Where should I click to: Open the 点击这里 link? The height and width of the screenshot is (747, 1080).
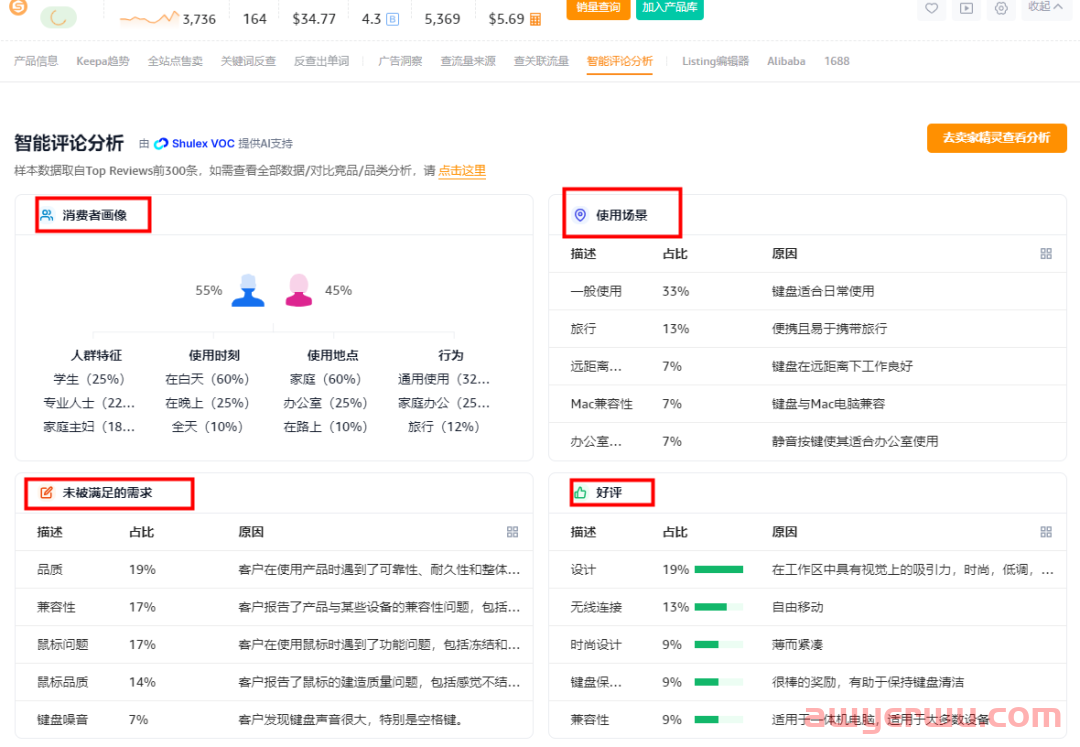coord(461,171)
